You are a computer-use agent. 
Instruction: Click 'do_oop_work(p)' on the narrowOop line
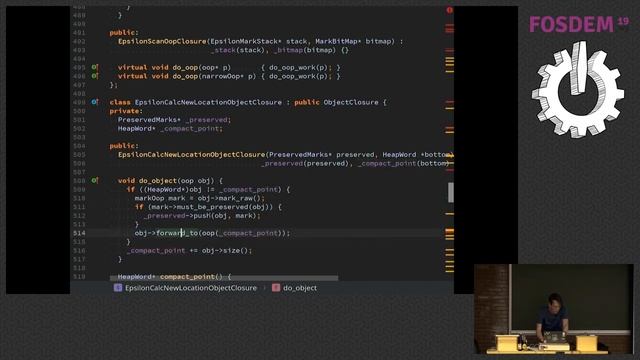[x=298, y=76]
